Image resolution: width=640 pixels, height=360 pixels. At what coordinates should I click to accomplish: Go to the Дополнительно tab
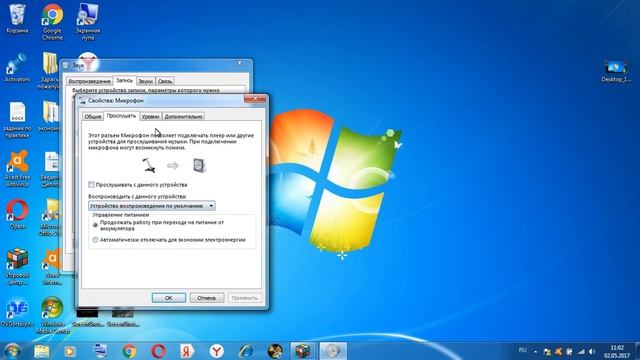[x=183, y=116]
